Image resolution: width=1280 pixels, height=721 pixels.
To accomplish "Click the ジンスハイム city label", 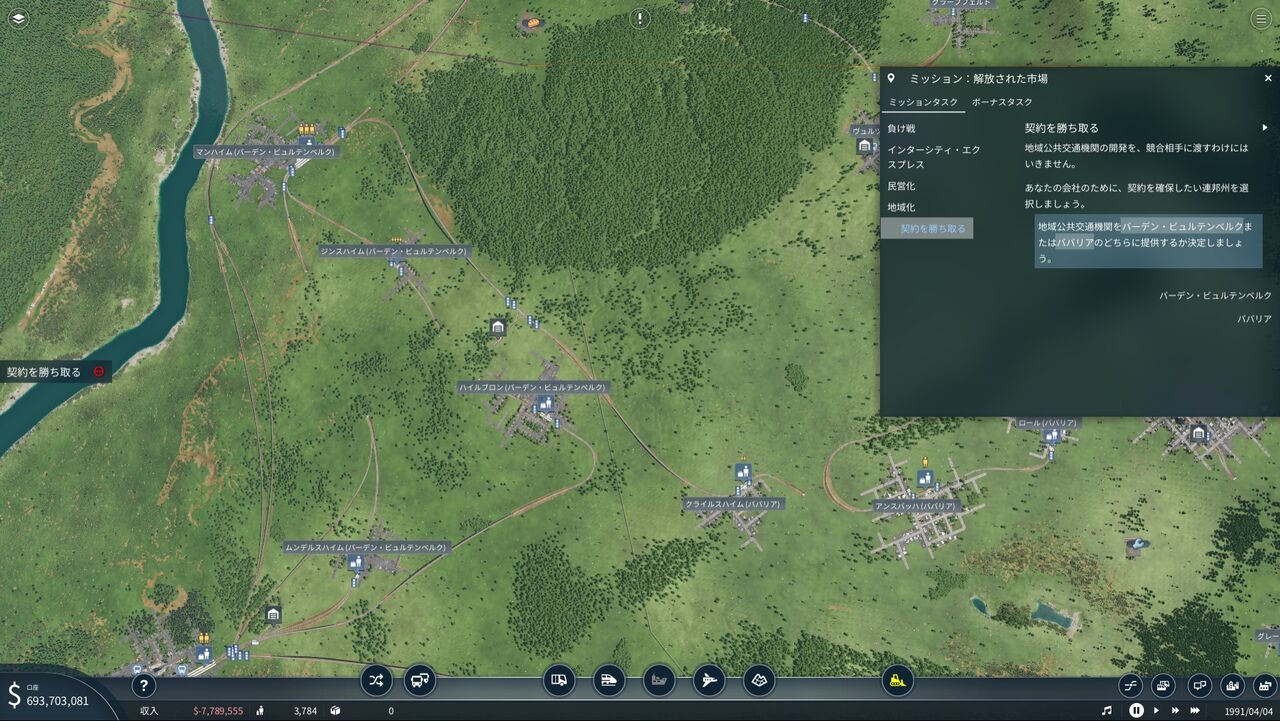I will tap(394, 252).
